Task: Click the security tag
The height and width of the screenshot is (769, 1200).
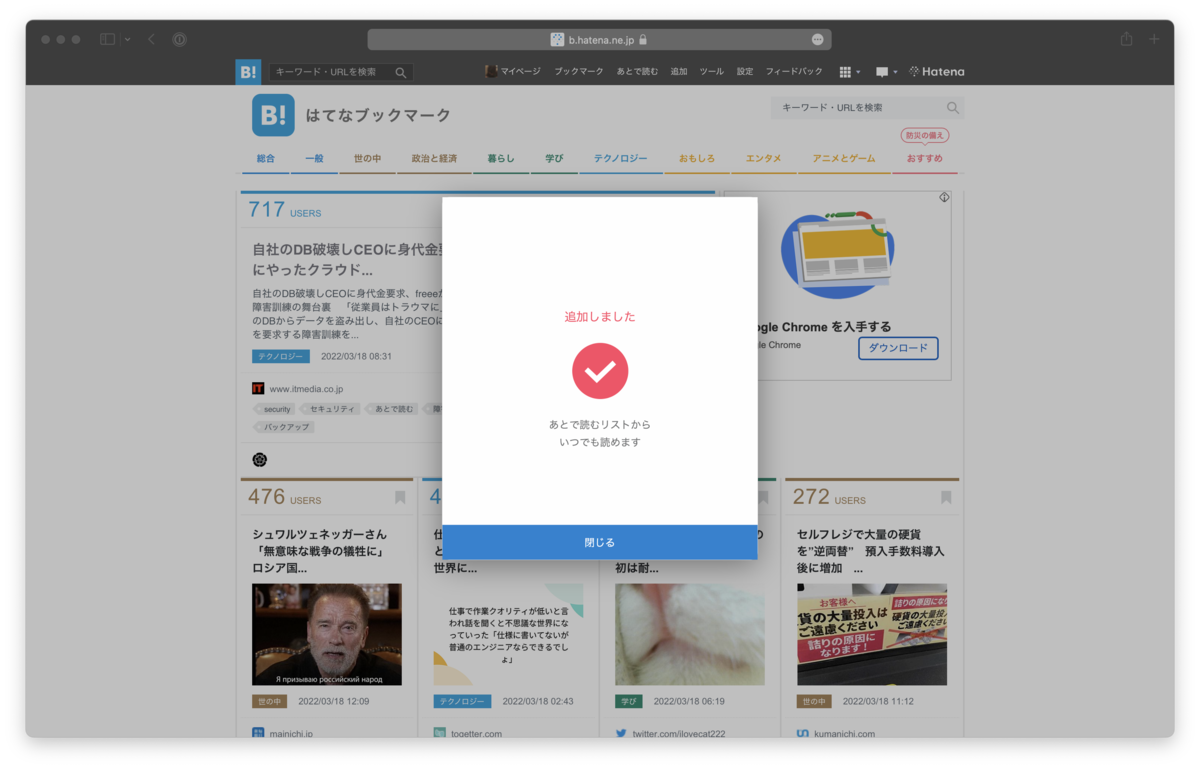Action: tap(276, 409)
